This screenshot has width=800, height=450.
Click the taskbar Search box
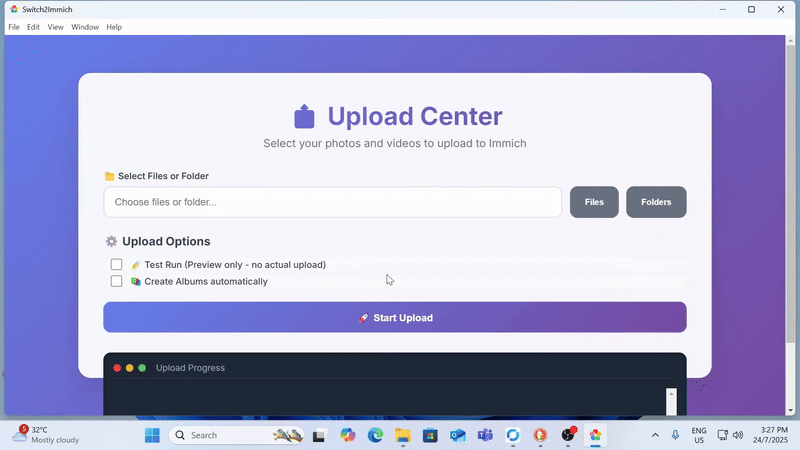tap(237, 435)
